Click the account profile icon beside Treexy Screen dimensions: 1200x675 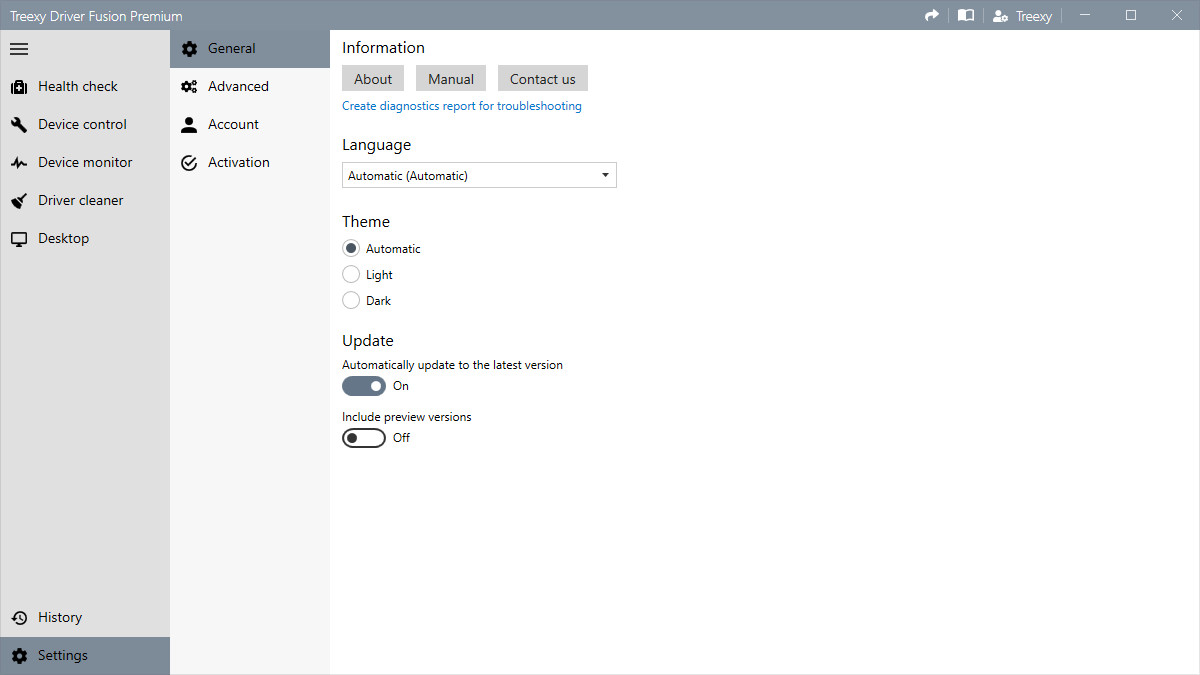[x=1000, y=15]
